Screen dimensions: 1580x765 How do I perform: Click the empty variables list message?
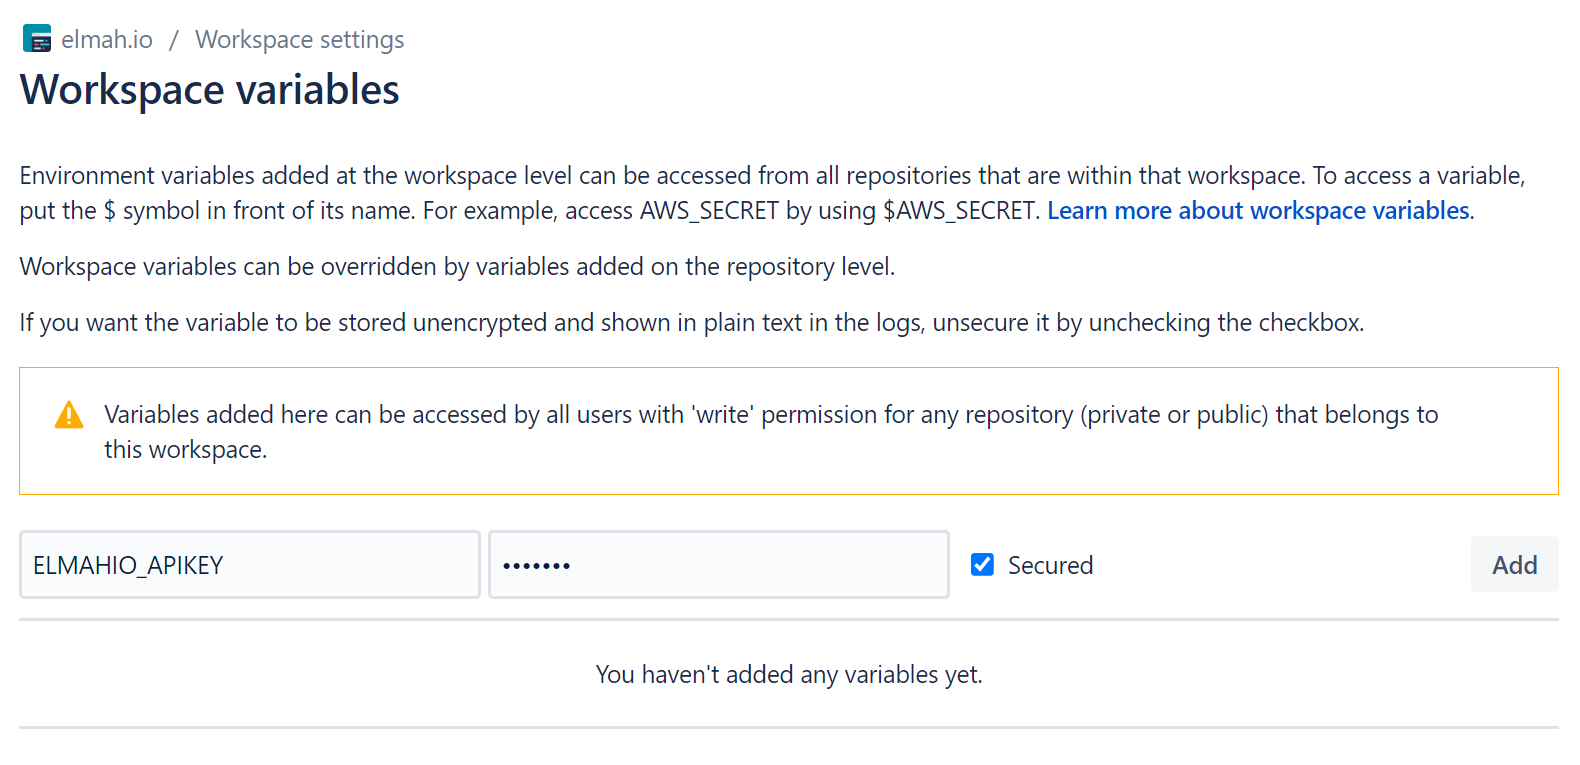[x=789, y=675]
